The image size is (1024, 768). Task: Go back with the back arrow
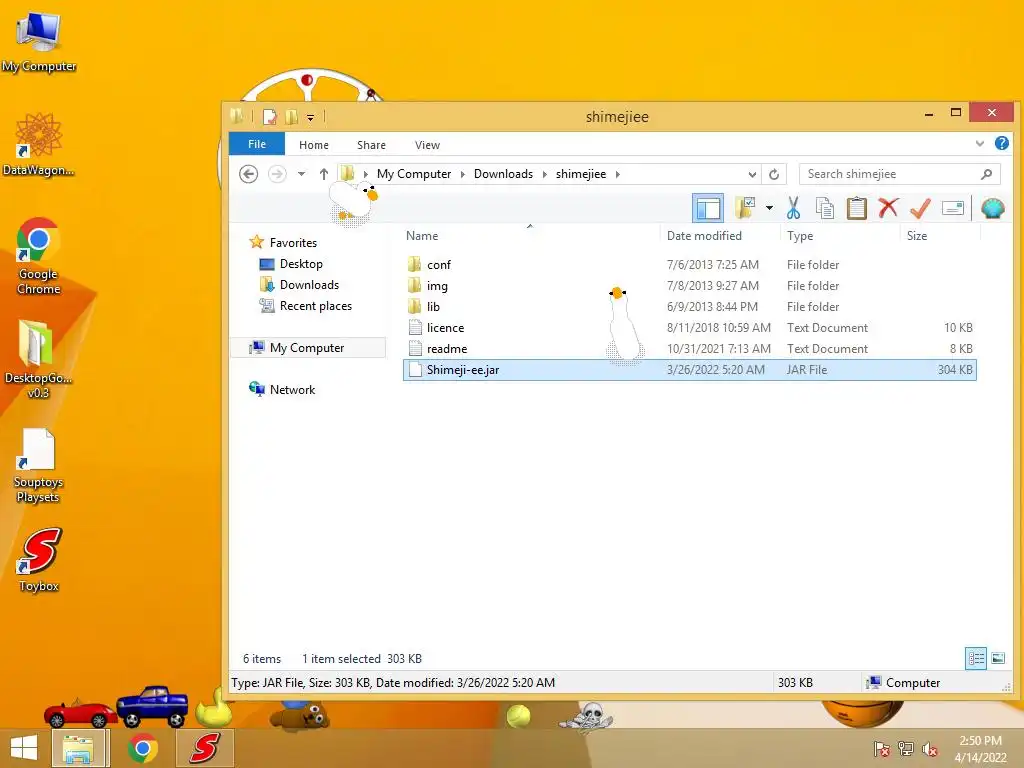click(248, 174)
